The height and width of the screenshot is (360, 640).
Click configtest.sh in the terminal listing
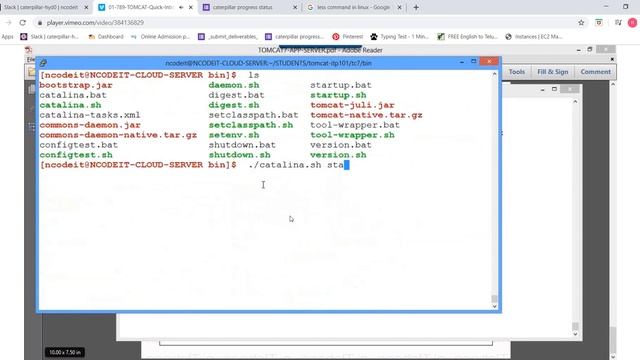coord(76,155)
